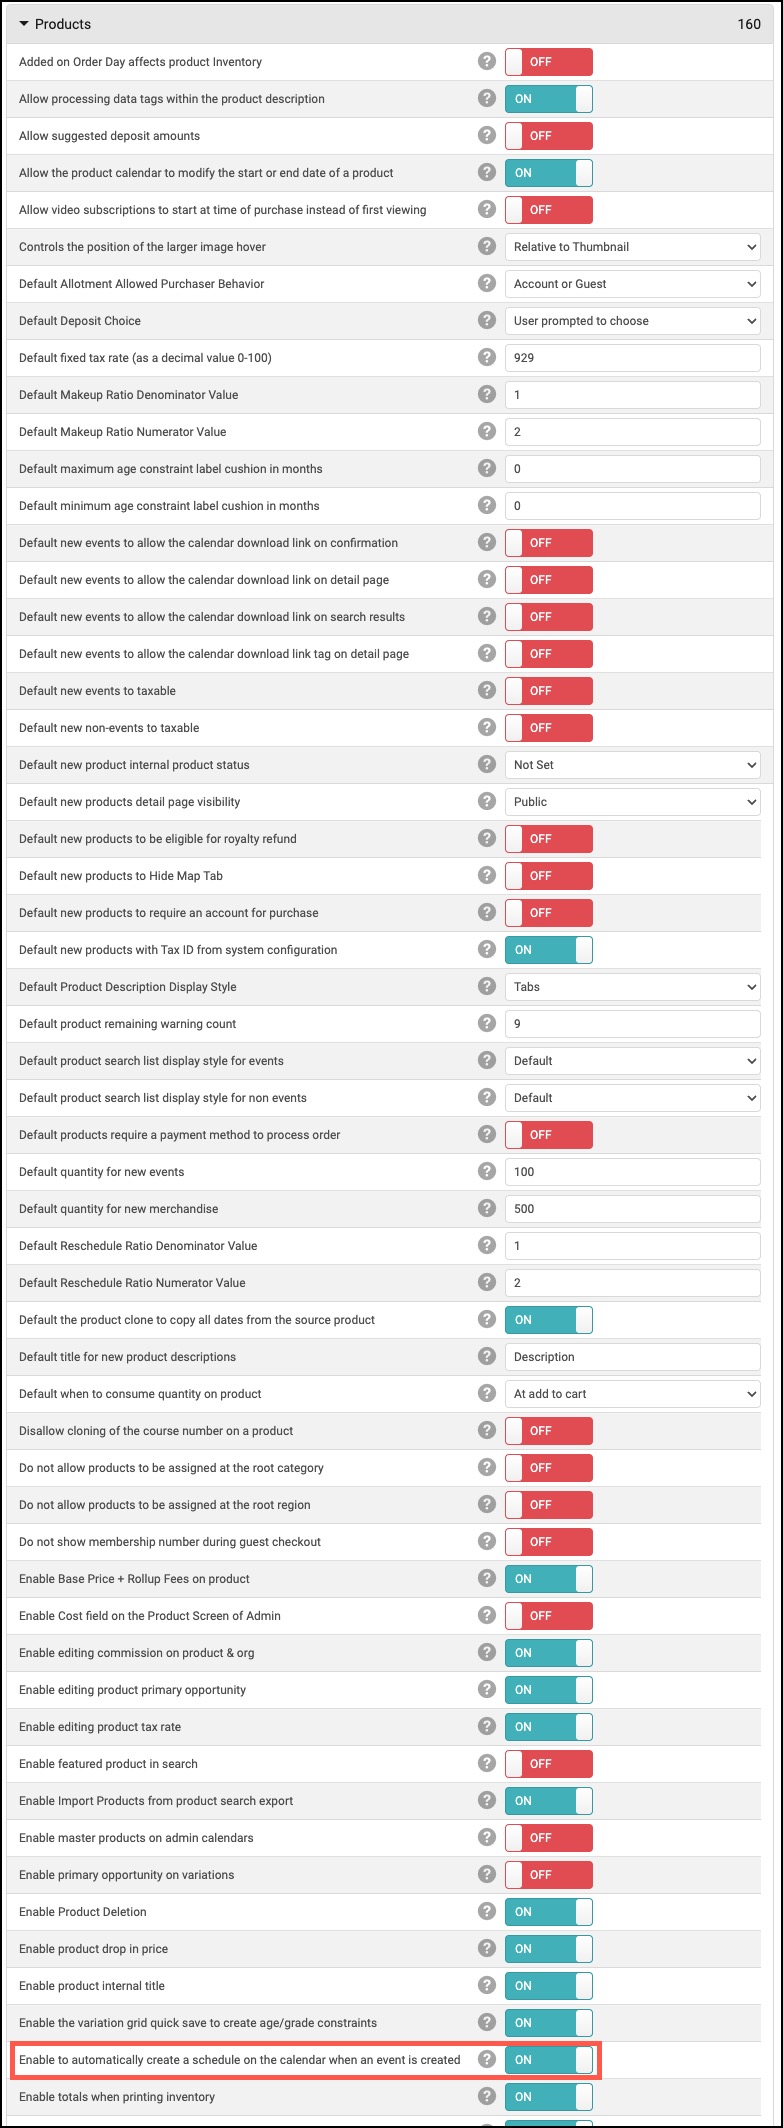The width and height of the screenshot is (783, 2128).
Task: Enable Cost field on the Product Screen toggle
Action: tap(549, 1616)
